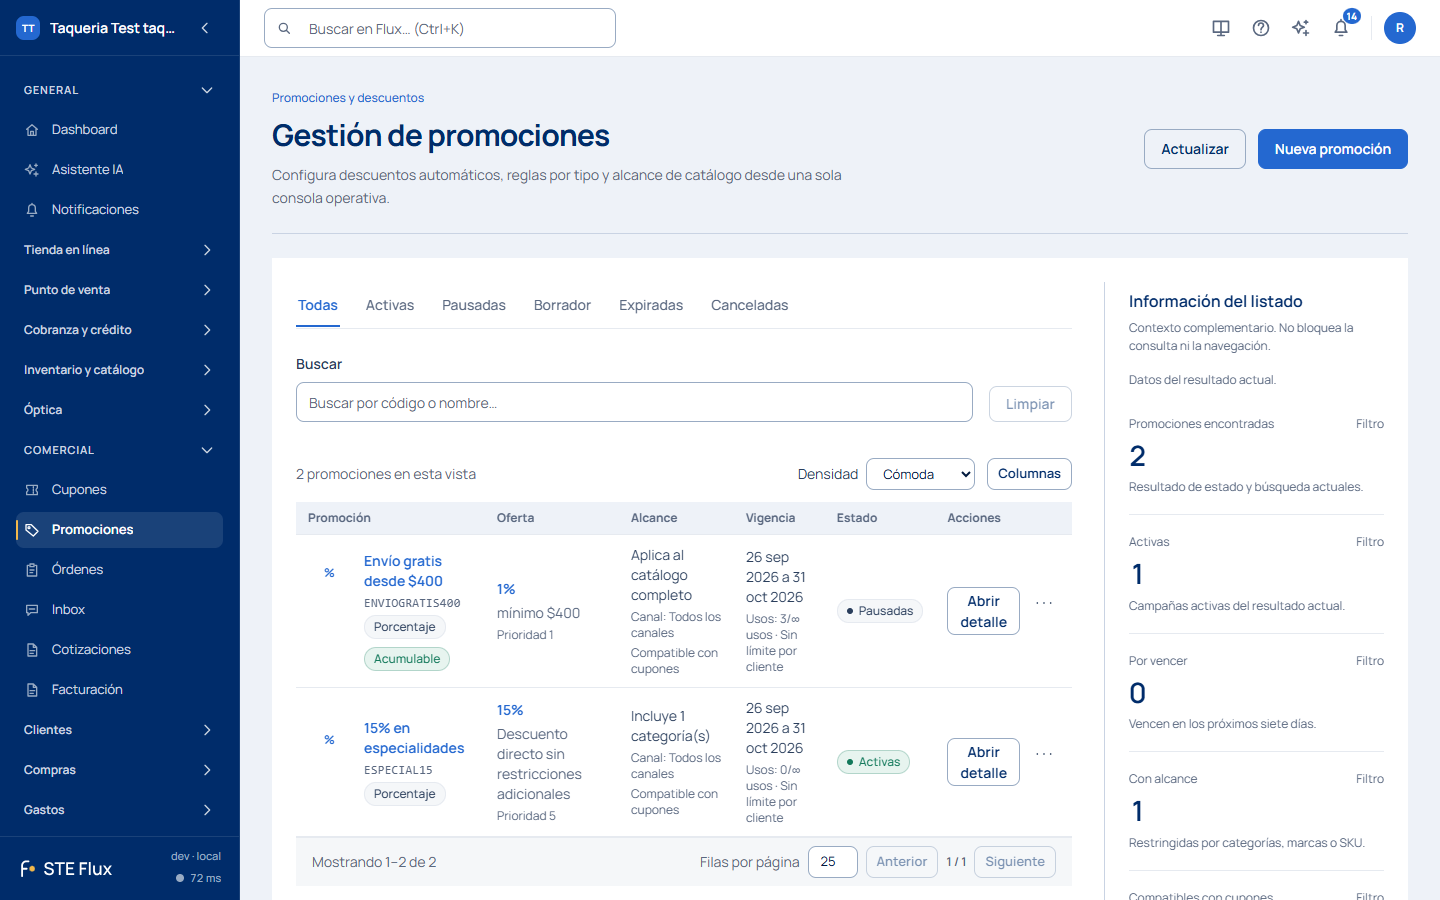Open the guide book icon in top bar
1440x900 pixels.
click(x=1221, y=28)
